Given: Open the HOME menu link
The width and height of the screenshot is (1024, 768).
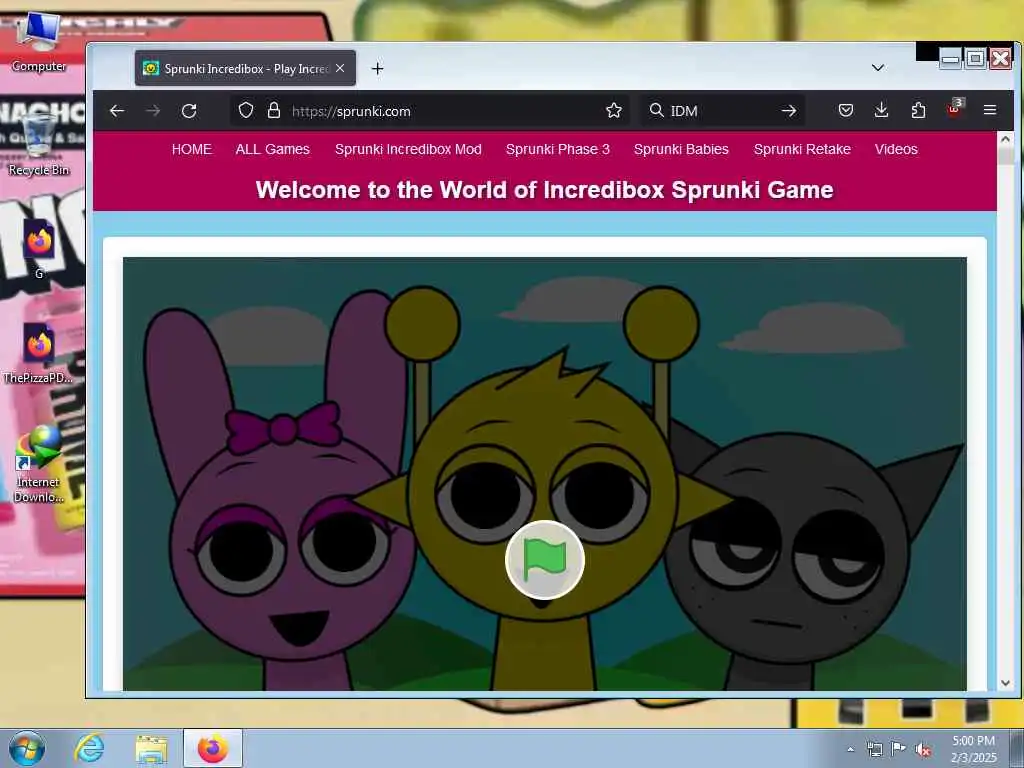Looking at the screenshot, I should click(192, 150).
